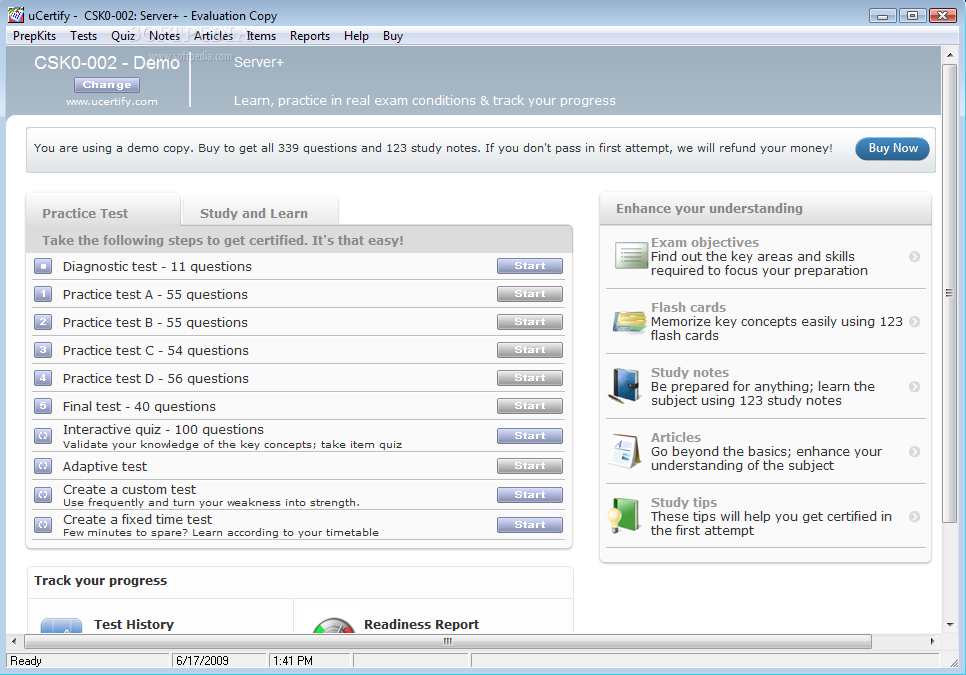
Task: Click the Practice test B number icon
Action: coord(43,322)
